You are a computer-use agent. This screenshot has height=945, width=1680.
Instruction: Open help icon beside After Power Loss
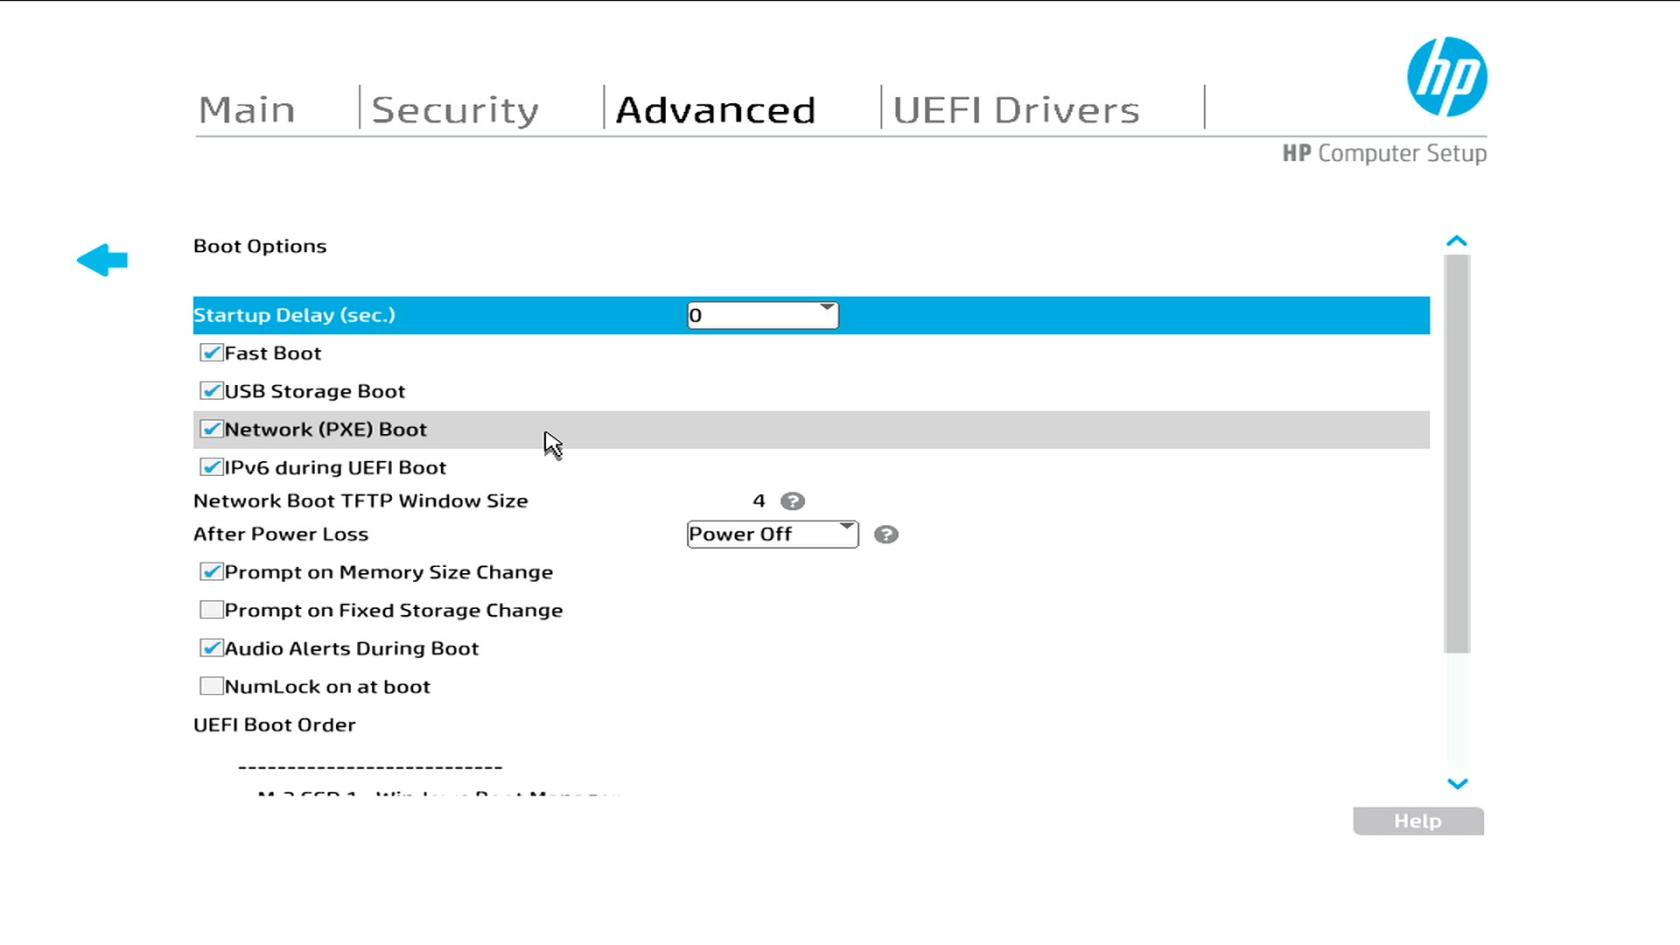point(886,535)
